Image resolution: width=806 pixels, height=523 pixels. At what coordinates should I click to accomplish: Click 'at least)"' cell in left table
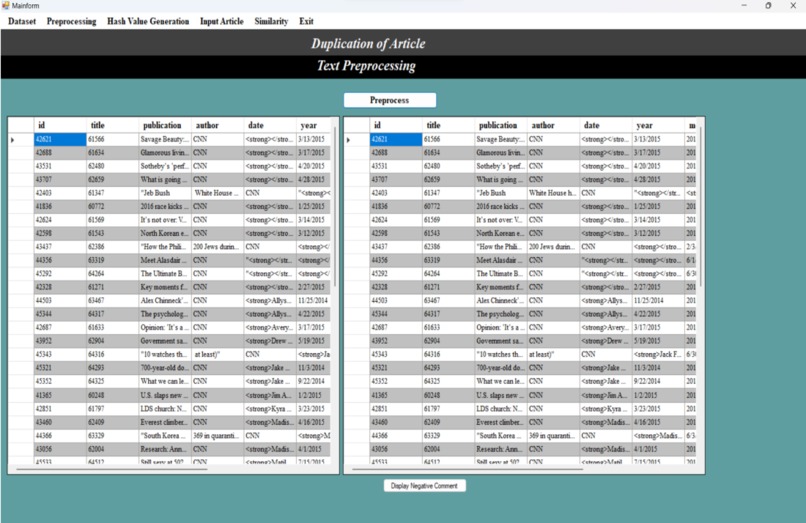pos(217,354)
